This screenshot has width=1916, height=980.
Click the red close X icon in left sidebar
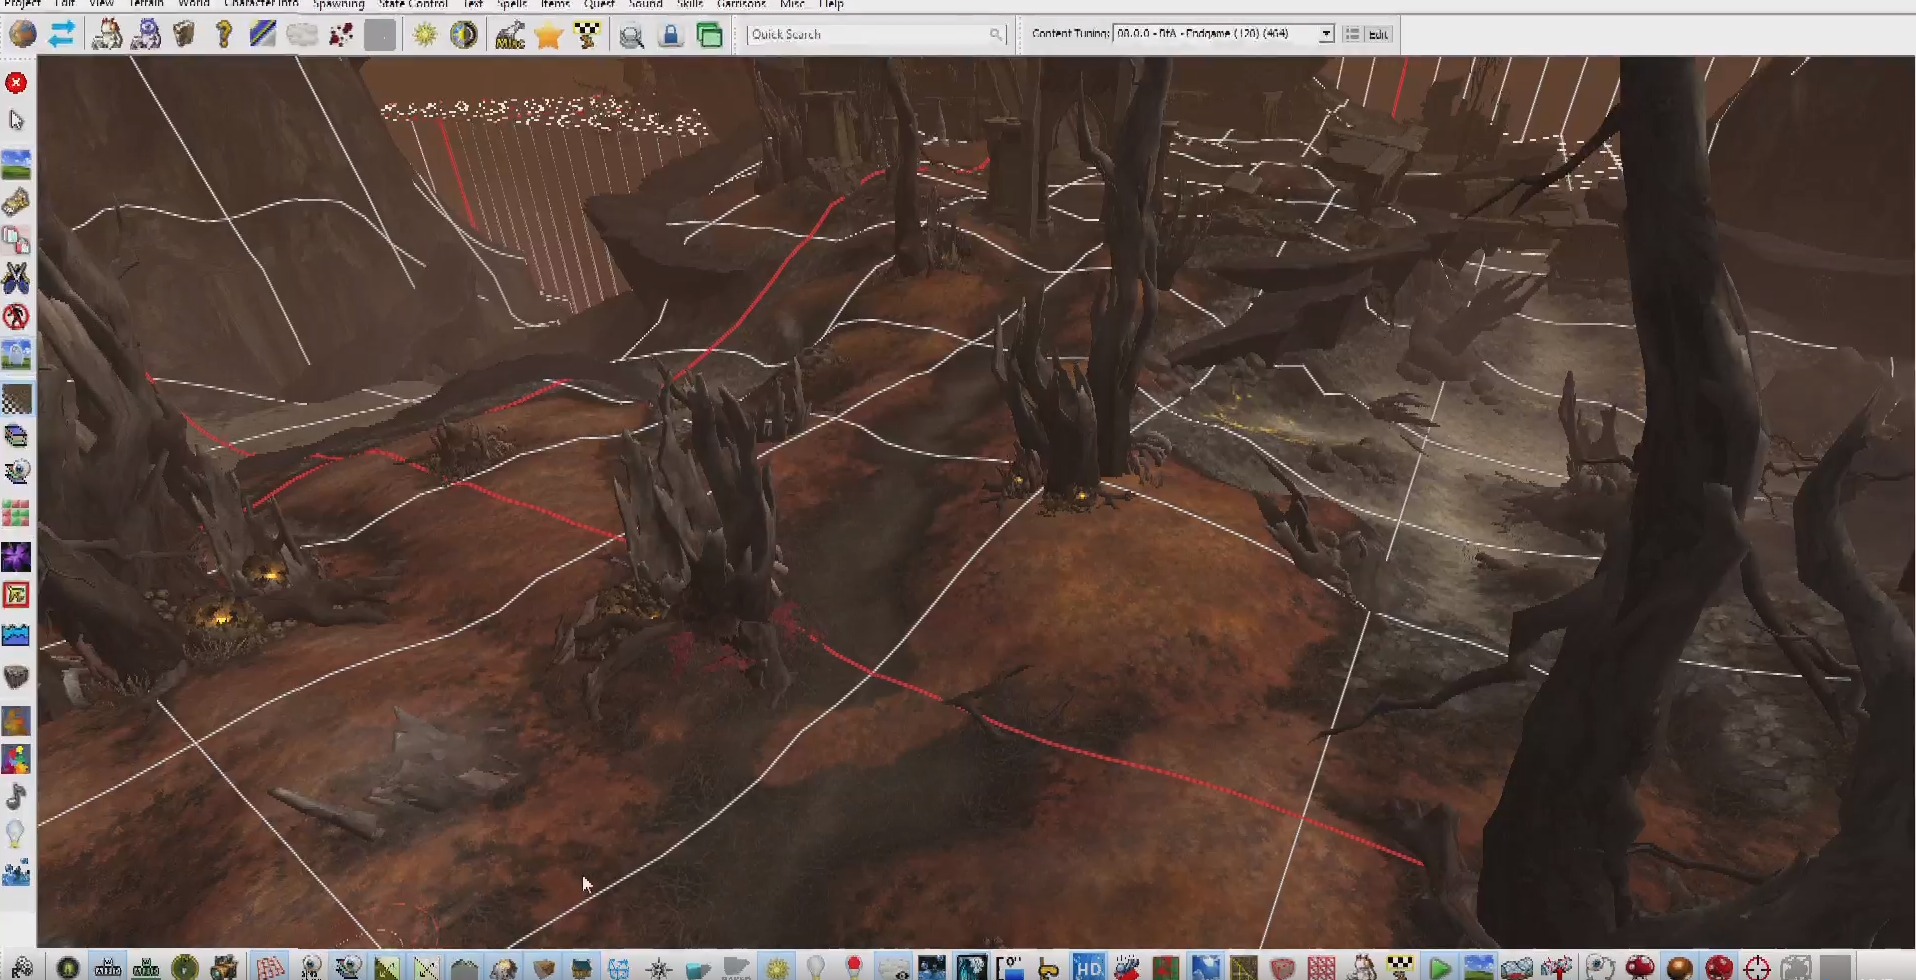[x=16, y=82]
